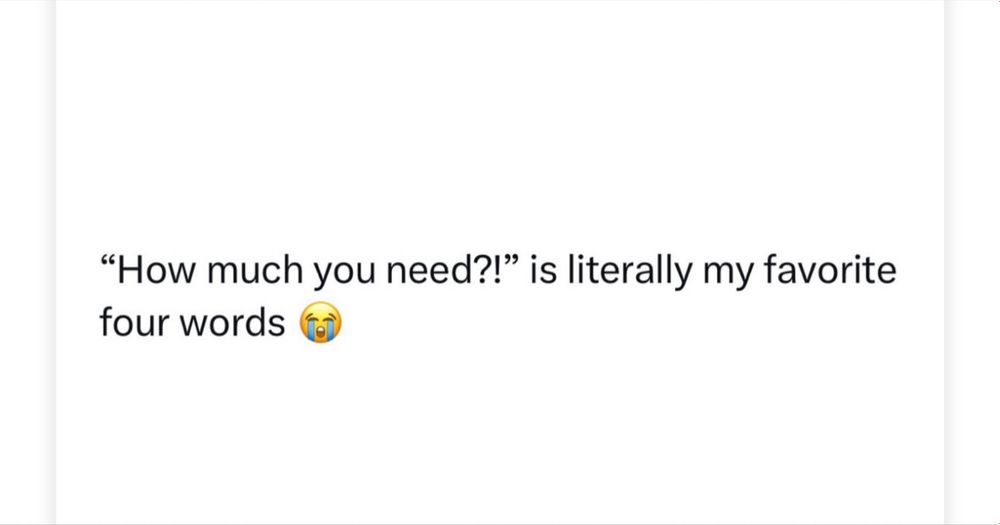Click the empty space right of the emoji

(638, 322)
